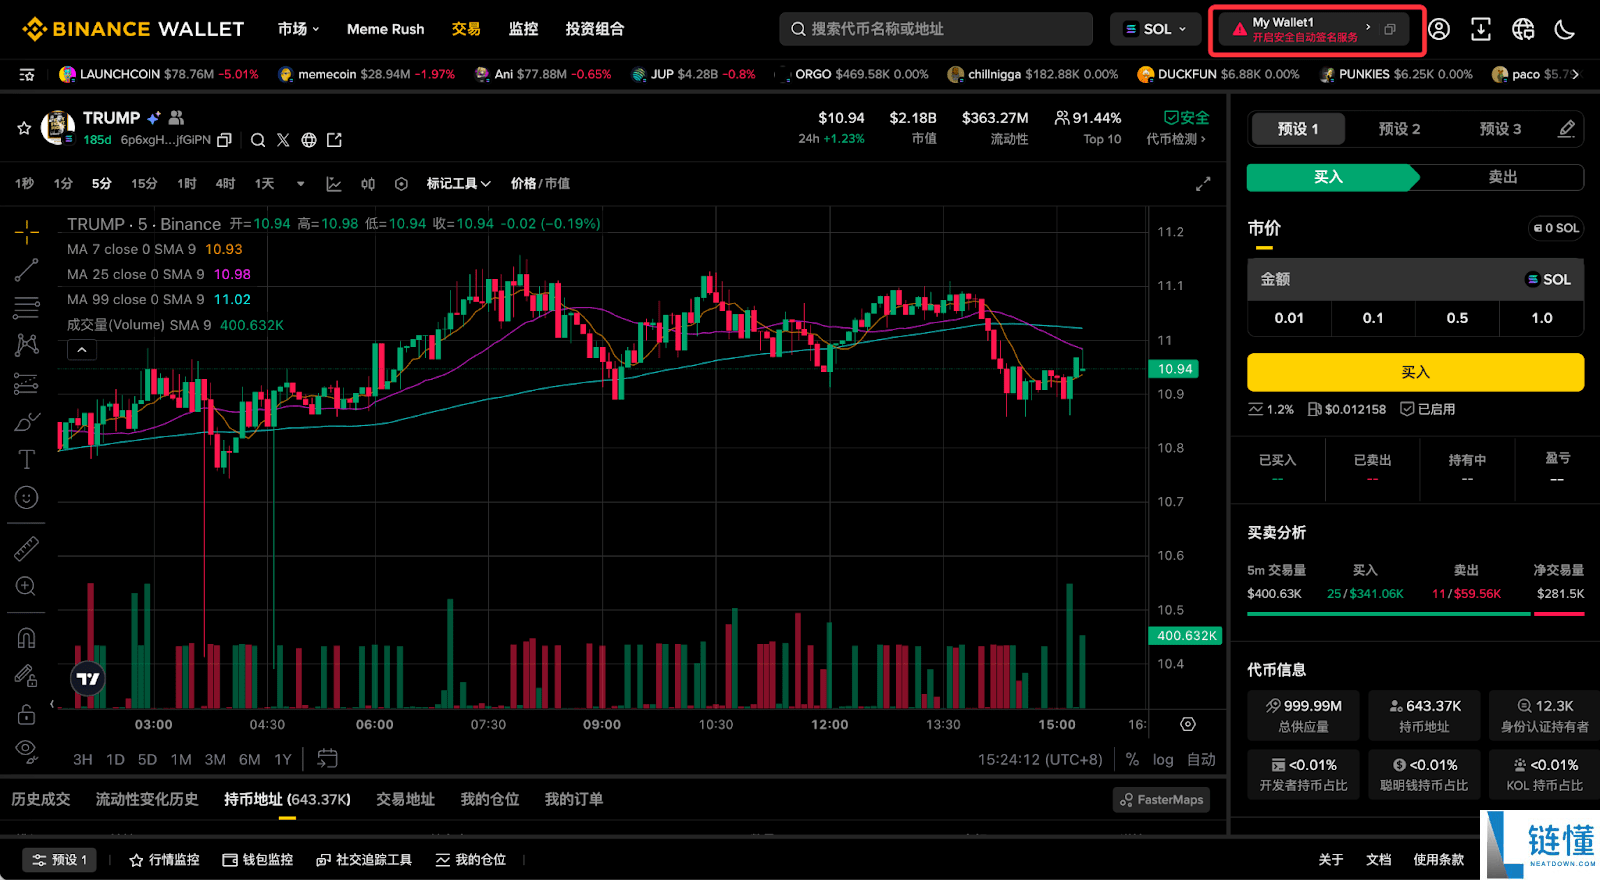Hide all drawings with eye icon

(x=27, y=749)
